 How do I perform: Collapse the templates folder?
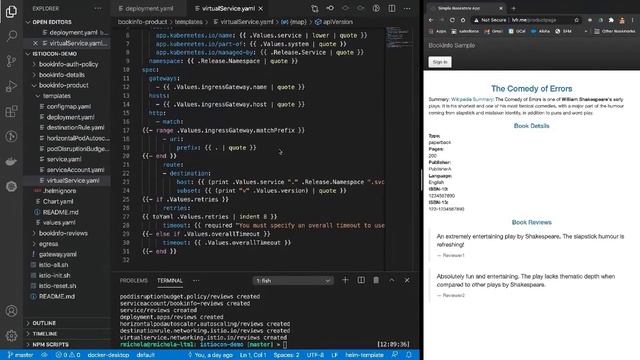(x=57, y=96)
